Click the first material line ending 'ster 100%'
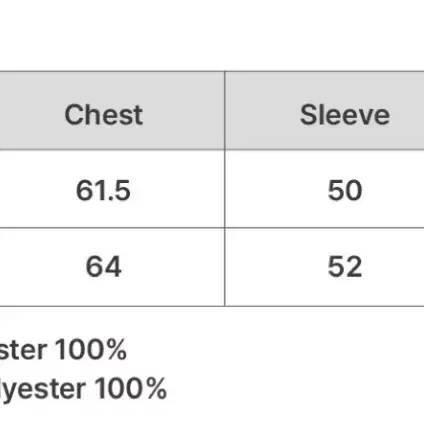The width and height of the screenshot is (424, 424). click(x=63, y=349)
